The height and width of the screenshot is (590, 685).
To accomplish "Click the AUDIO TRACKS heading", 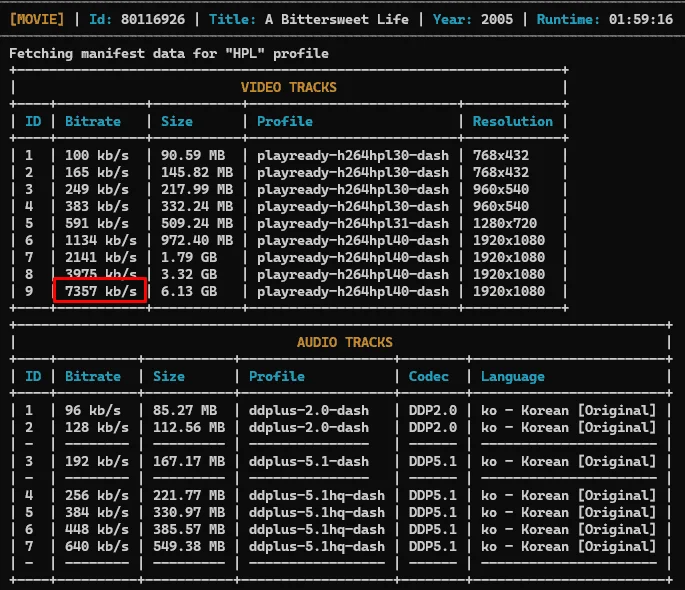I will coord(345,342).
